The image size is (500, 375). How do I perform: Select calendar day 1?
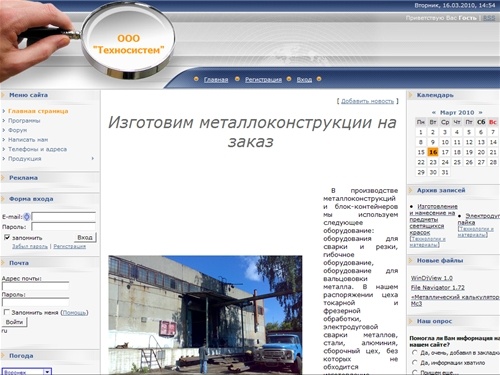(x=421, y=132)
